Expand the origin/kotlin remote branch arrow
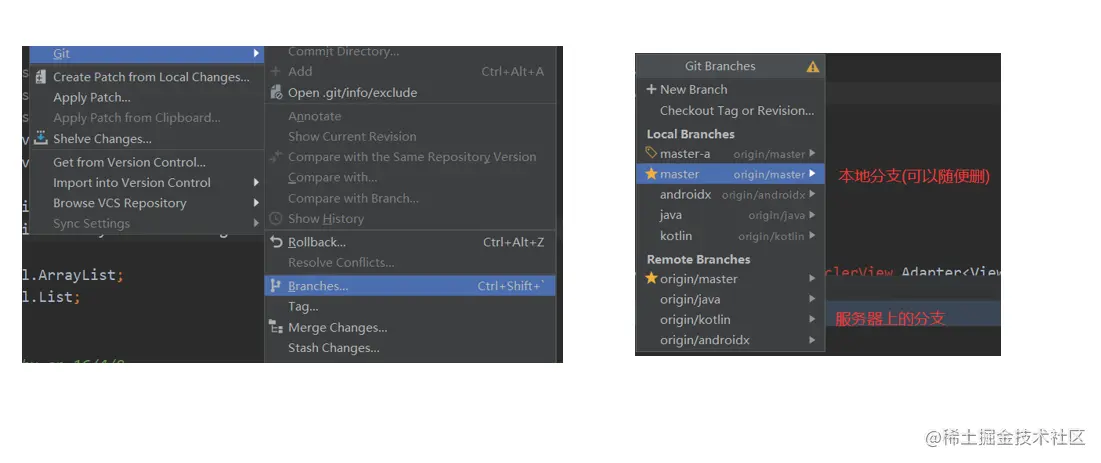Screen dimensions: 1101x463 click(x=812, y=320)
